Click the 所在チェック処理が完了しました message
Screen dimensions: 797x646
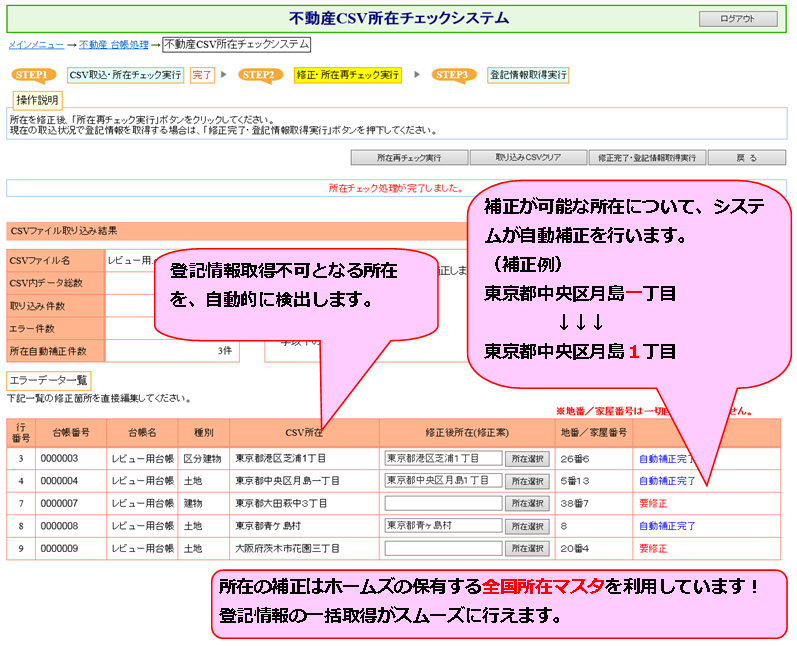pos(396,188)
